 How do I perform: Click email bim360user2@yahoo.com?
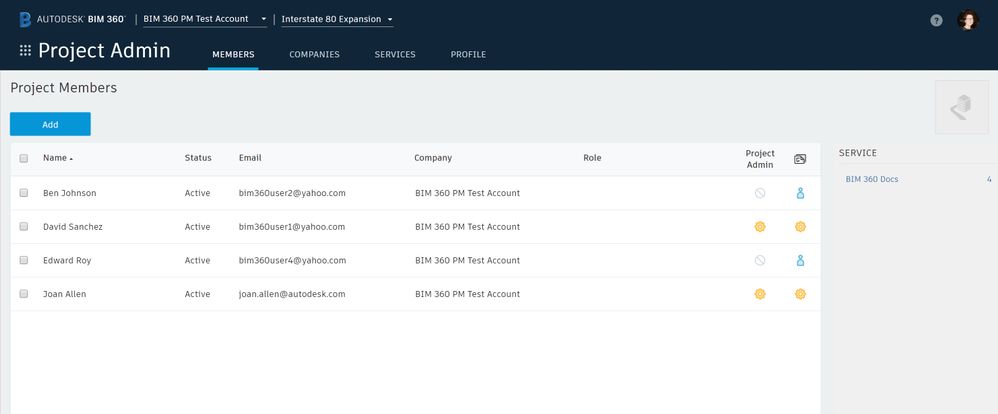coord(292,193)
